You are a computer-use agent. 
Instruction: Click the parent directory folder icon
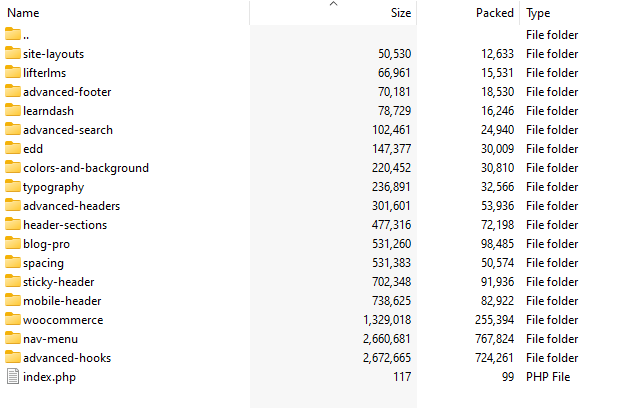pos(12,35)
